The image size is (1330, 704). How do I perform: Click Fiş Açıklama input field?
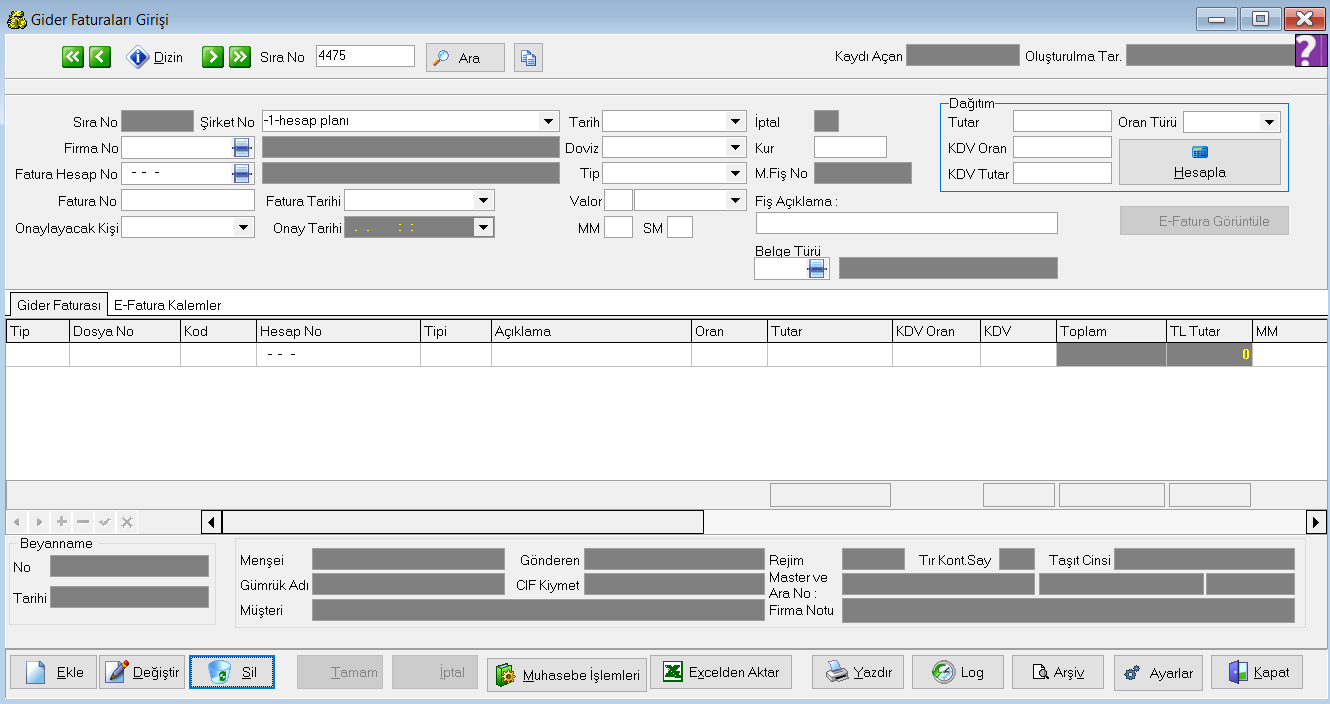point(907,223)
